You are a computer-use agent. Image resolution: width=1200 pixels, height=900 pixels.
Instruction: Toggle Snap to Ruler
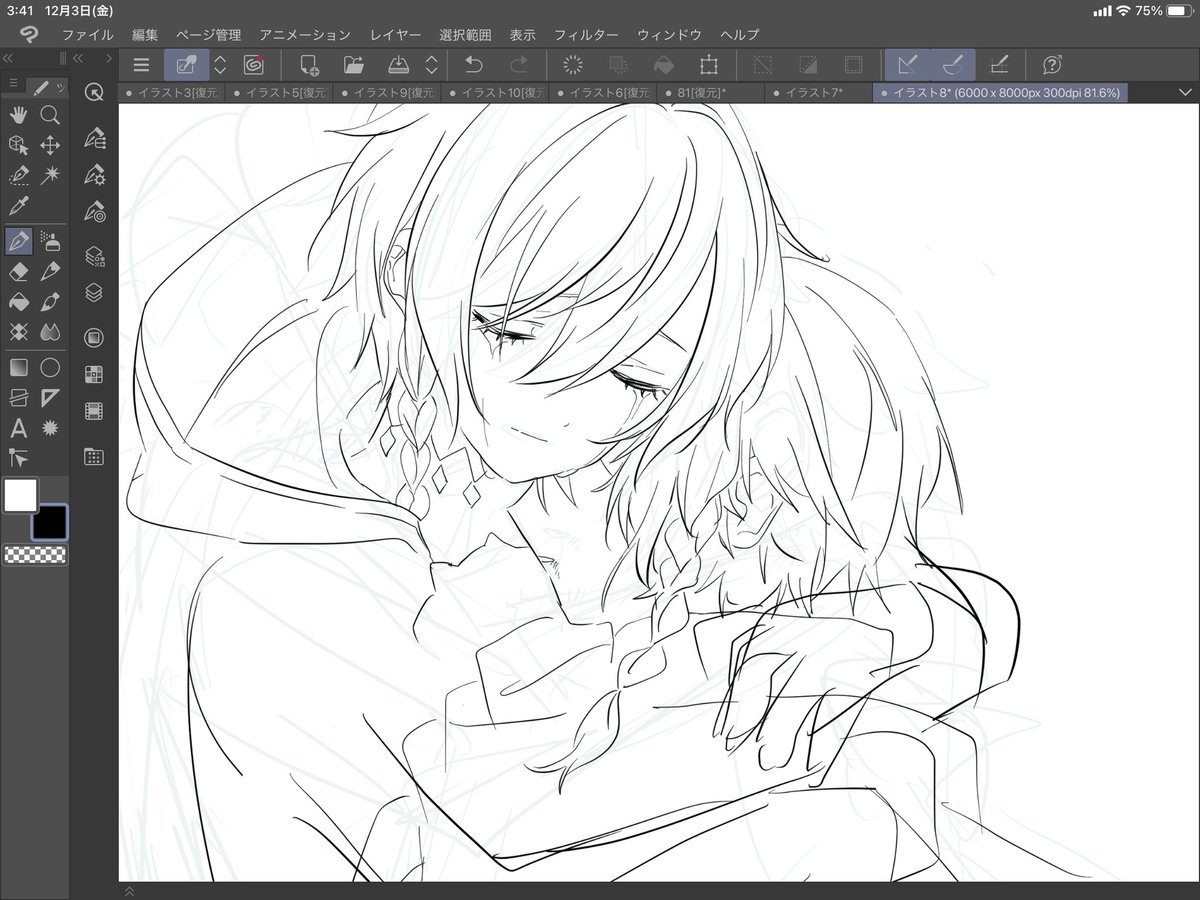pos(908,65)
